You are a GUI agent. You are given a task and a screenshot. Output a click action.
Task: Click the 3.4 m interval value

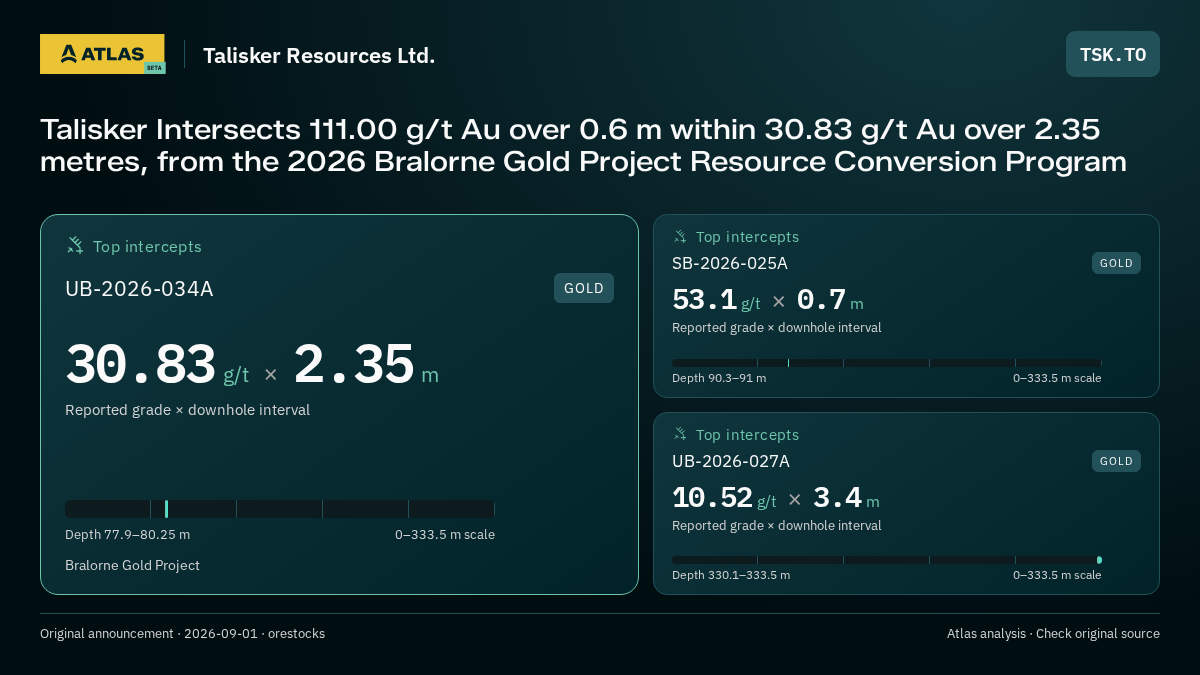click(846, 498)
